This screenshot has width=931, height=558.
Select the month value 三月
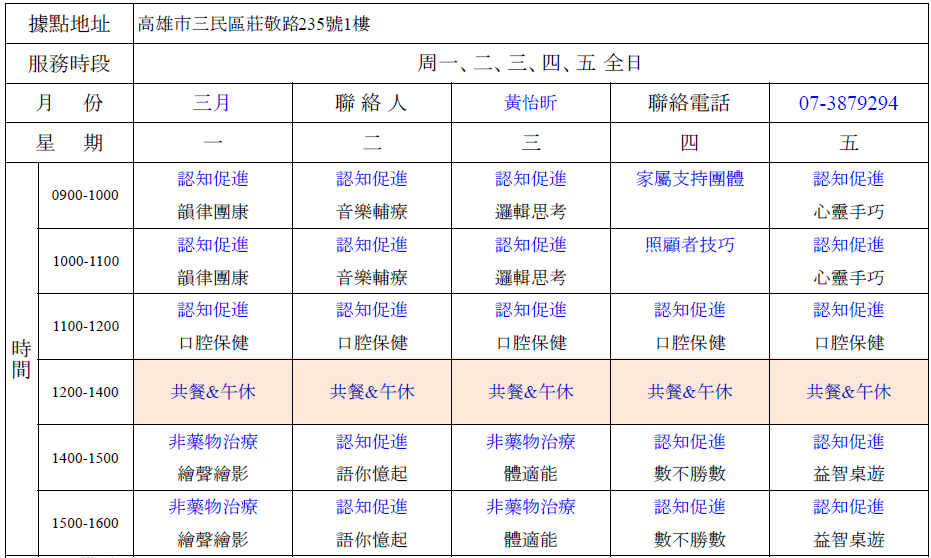coord(212,103)
